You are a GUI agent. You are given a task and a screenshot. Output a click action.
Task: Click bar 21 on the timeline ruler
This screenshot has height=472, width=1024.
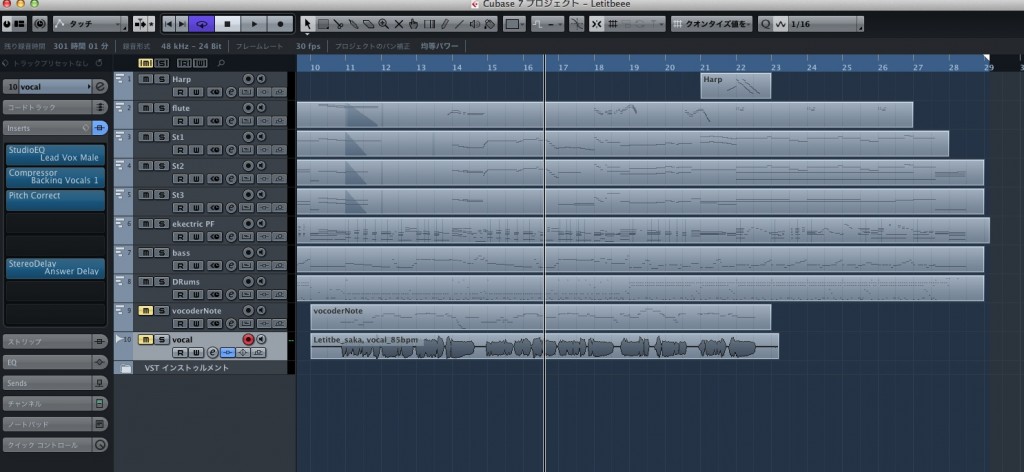tap(705, 67)
